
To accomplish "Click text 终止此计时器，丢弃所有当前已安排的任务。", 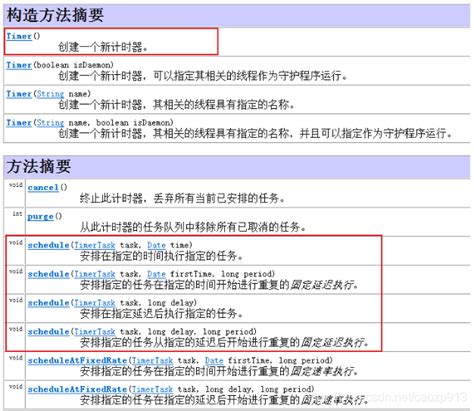I will [x=182, y=198].
